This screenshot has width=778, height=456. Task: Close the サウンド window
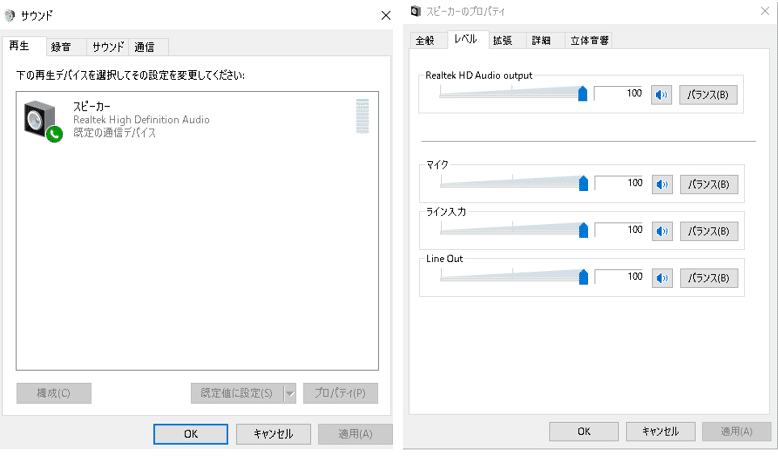pyautogui.click(x=386, y=15)
